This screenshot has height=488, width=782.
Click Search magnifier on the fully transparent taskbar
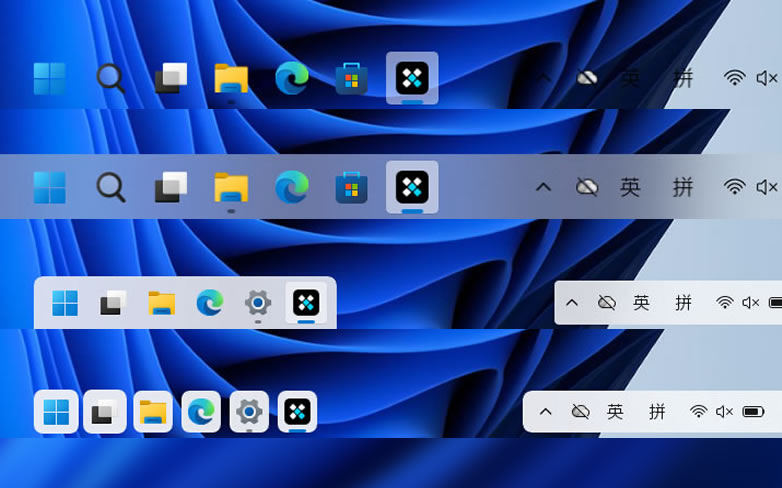pos(110,78)
